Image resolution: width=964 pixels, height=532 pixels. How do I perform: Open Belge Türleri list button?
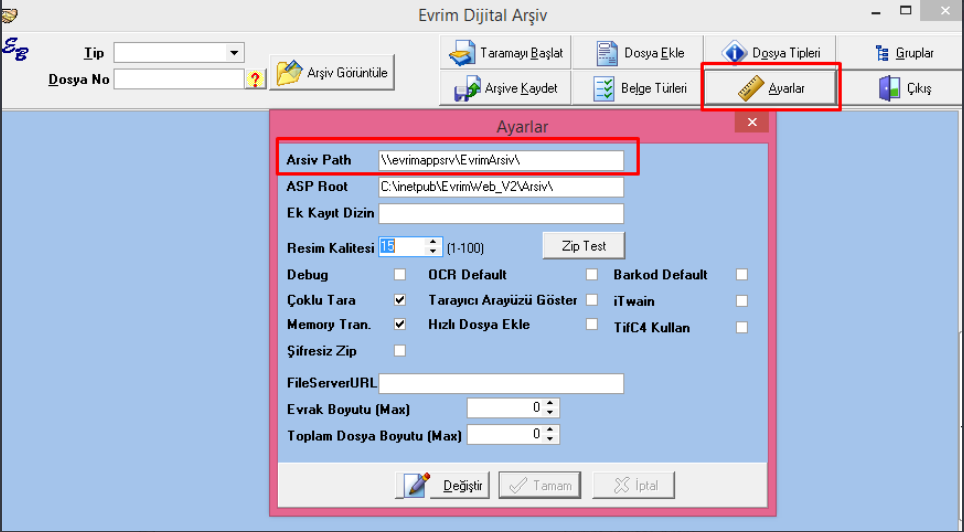click(640, 88)
